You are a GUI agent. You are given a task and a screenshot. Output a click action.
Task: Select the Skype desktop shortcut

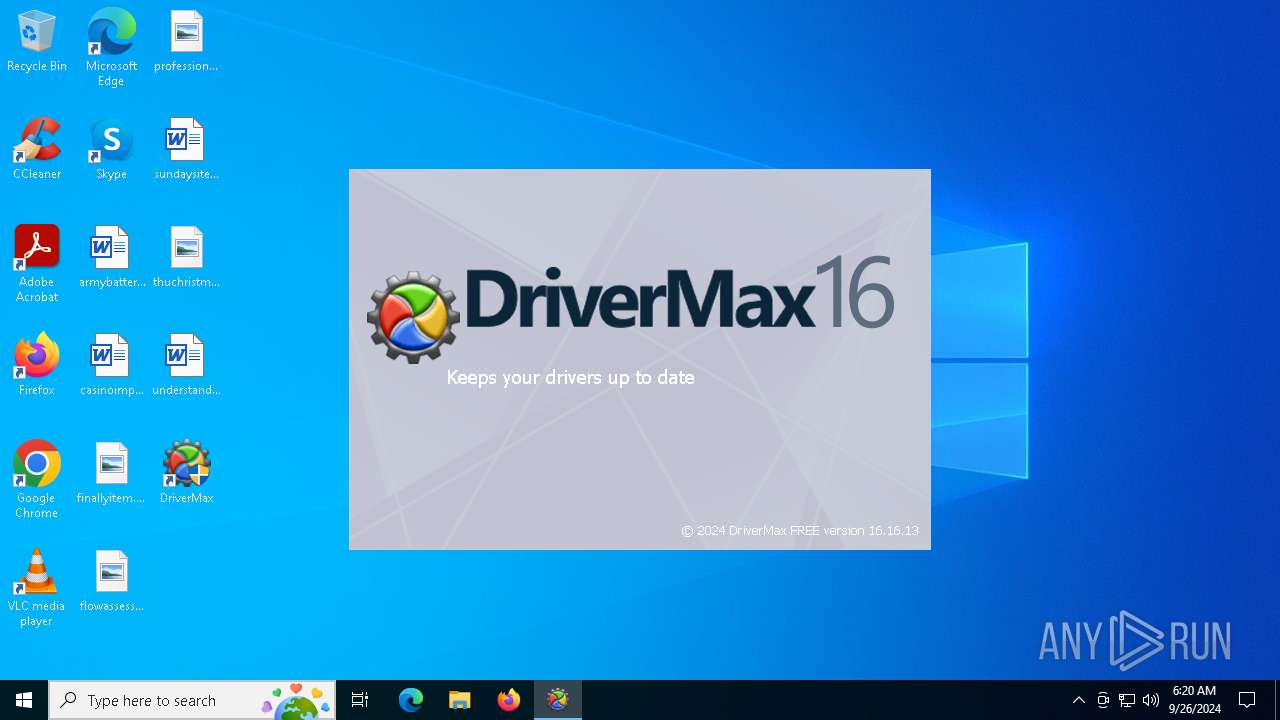click(x=111, y=150)
